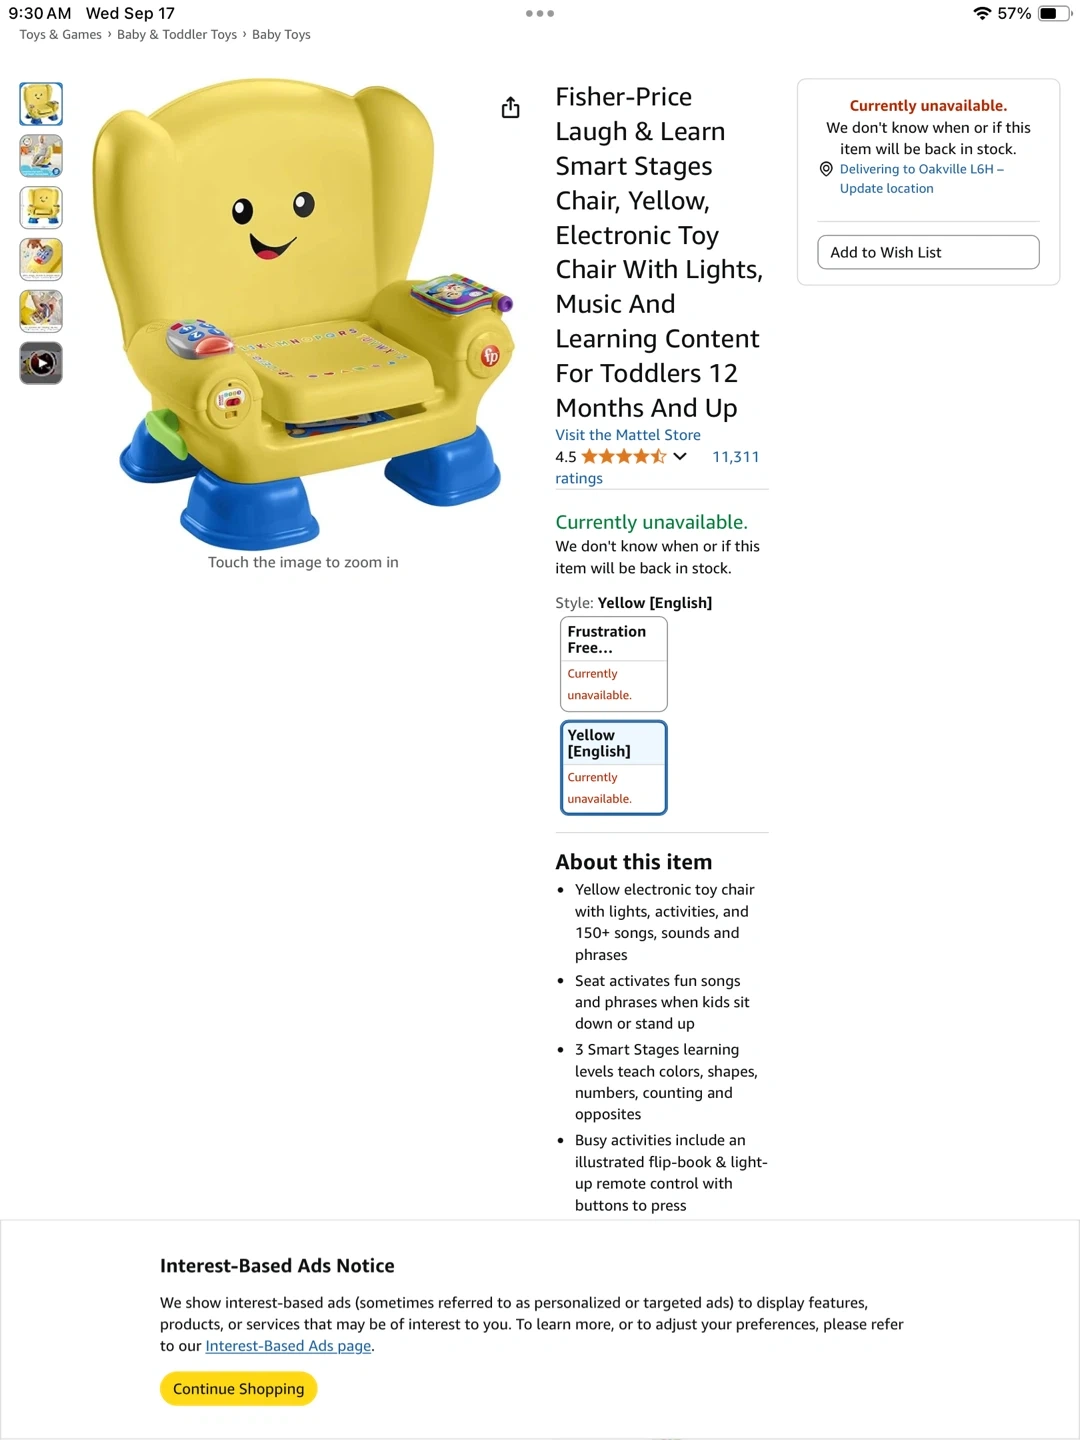Expand the rating breakdown chevron
This screenshot has width=1080, height=1440.
pos(680,457)
